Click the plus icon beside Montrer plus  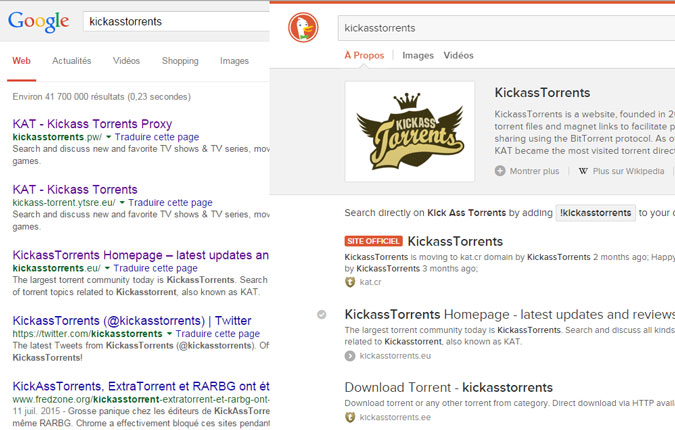[500, 171]
